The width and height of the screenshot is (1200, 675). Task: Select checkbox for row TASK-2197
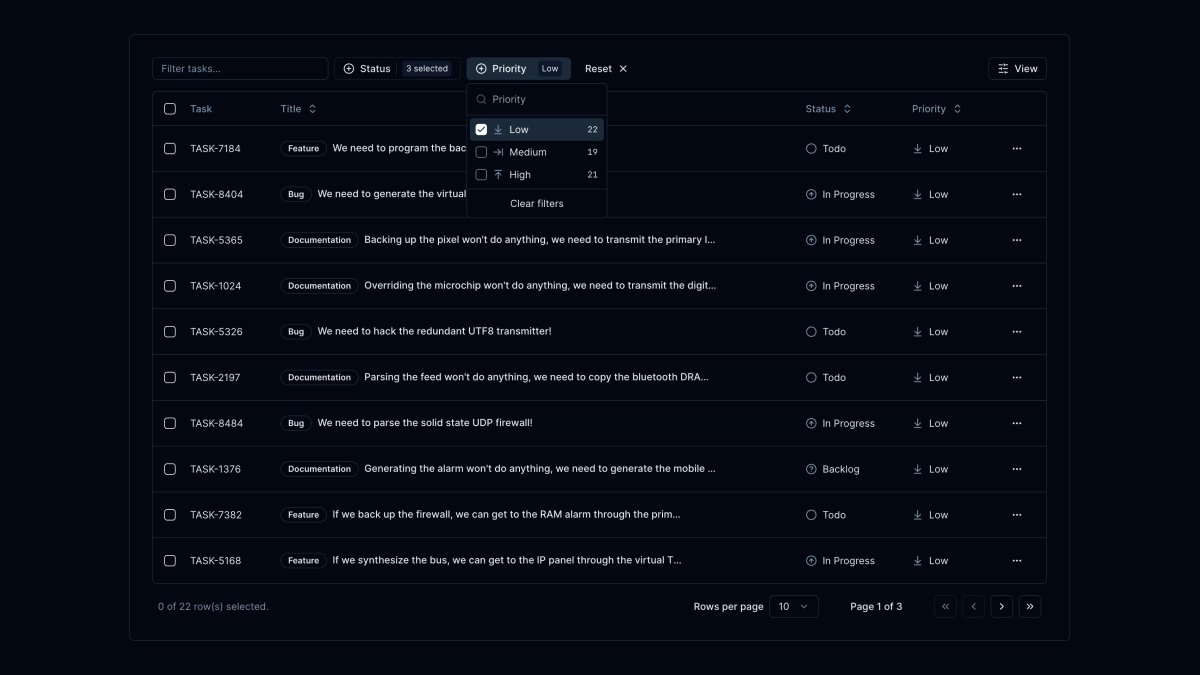click(x=170, y=377)
